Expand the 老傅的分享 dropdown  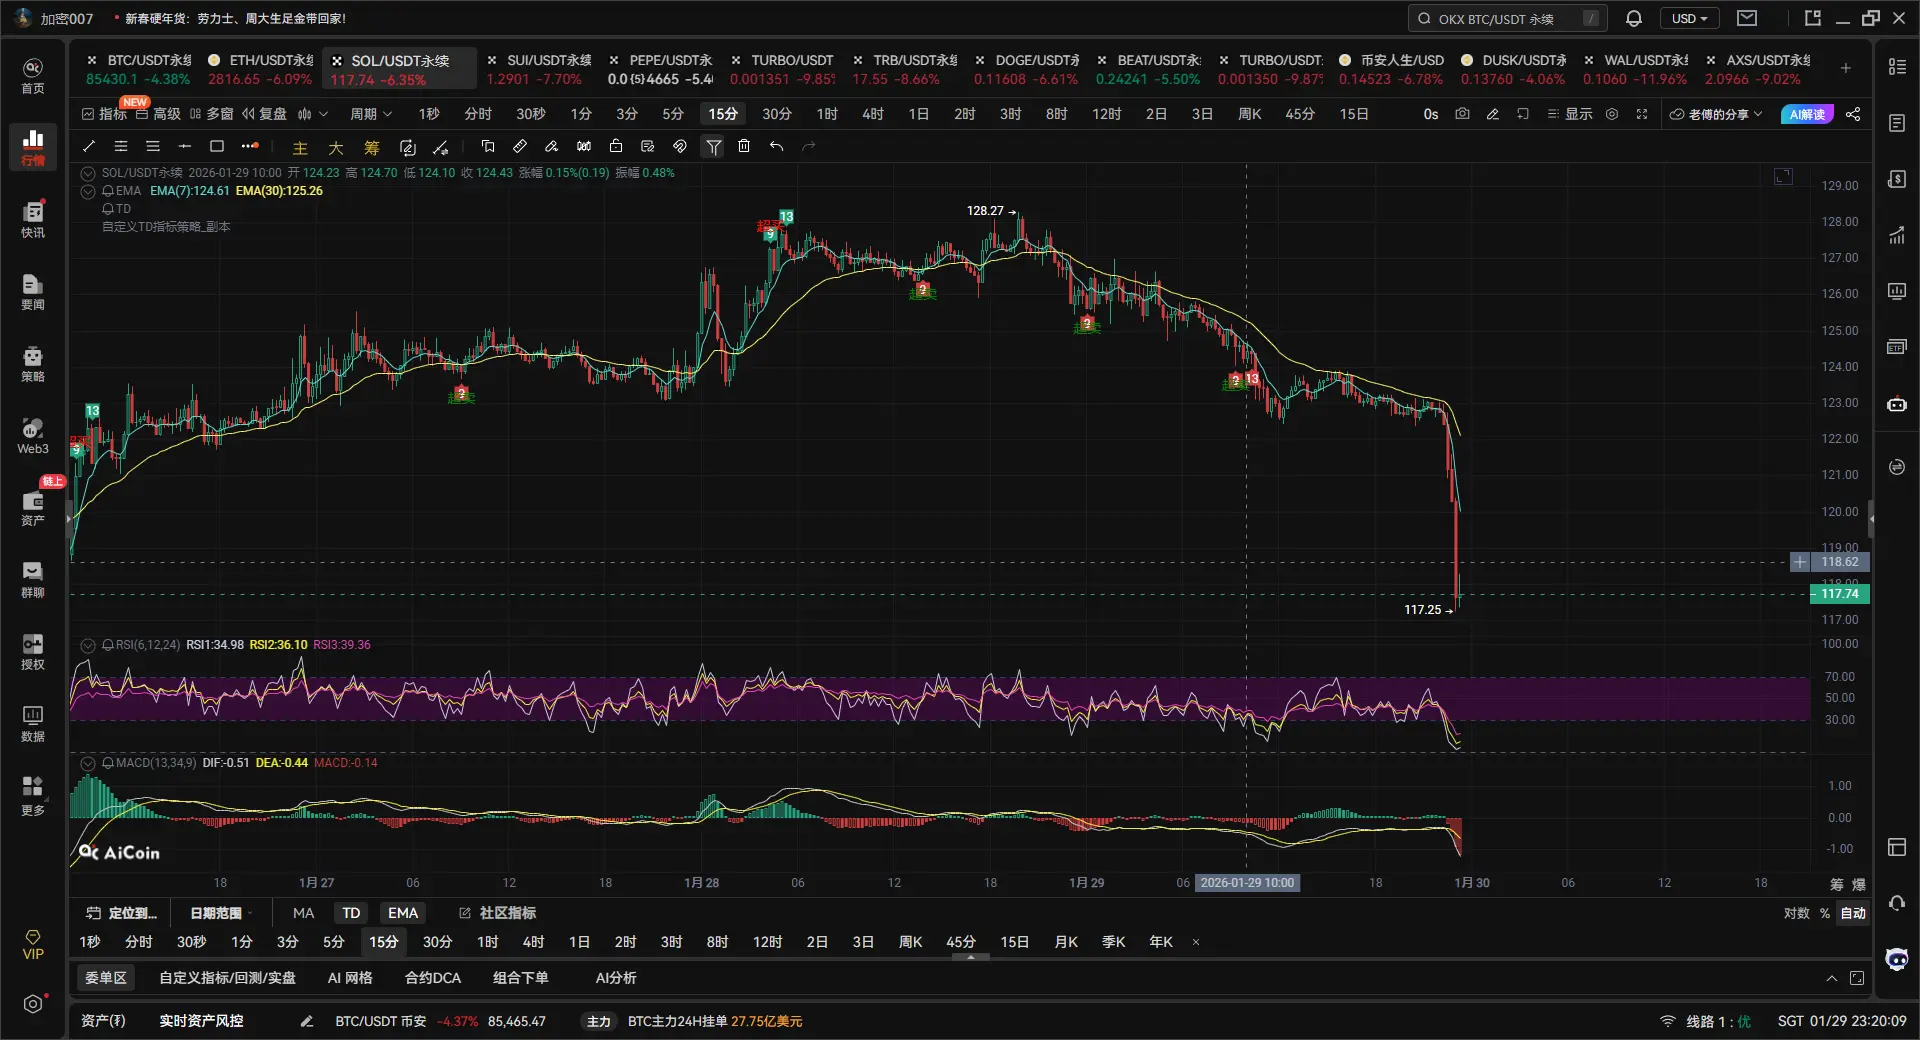point(1717,114)
